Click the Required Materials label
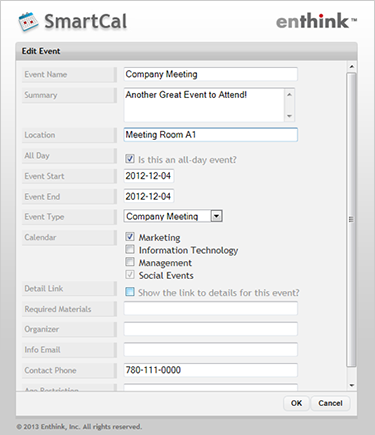Screen dimensions: 375x435 click(x=58, y=309)
